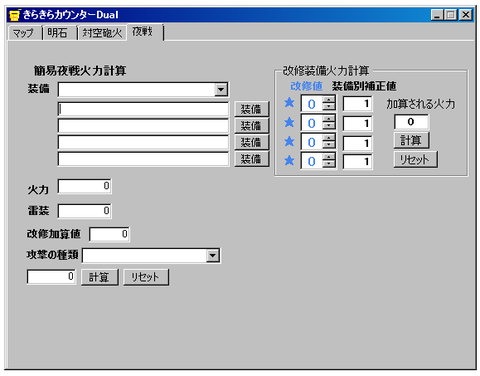This screenshot has height=376, width=480.
Task: Click the fourth row blue star icon
Action: (x=289, y=161)
